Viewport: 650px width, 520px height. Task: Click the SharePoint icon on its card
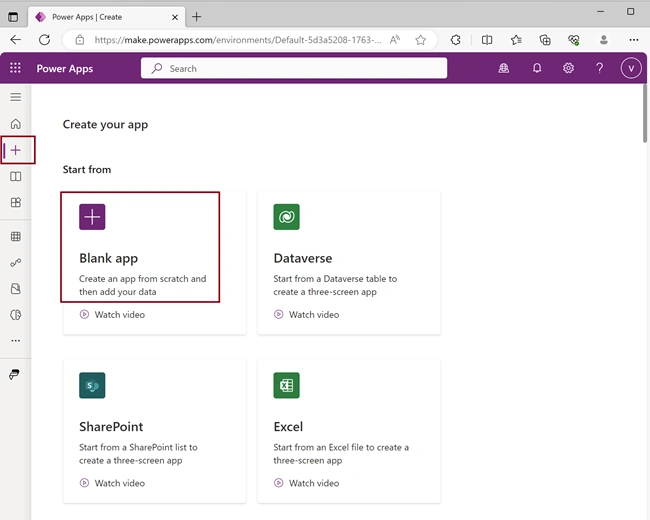point(92,385)
